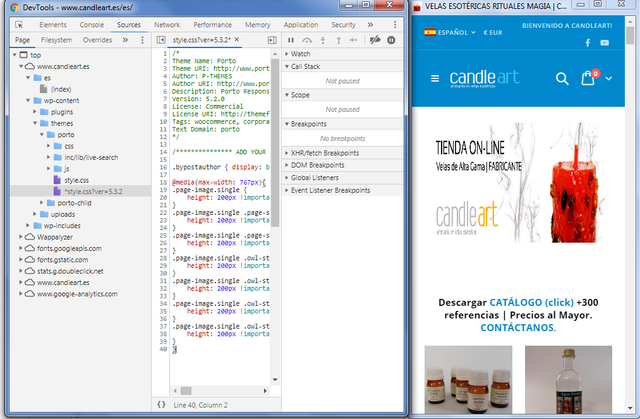Pretty print the source with braces icon
The height and width of the screenshot is (419, 640).
161,404
